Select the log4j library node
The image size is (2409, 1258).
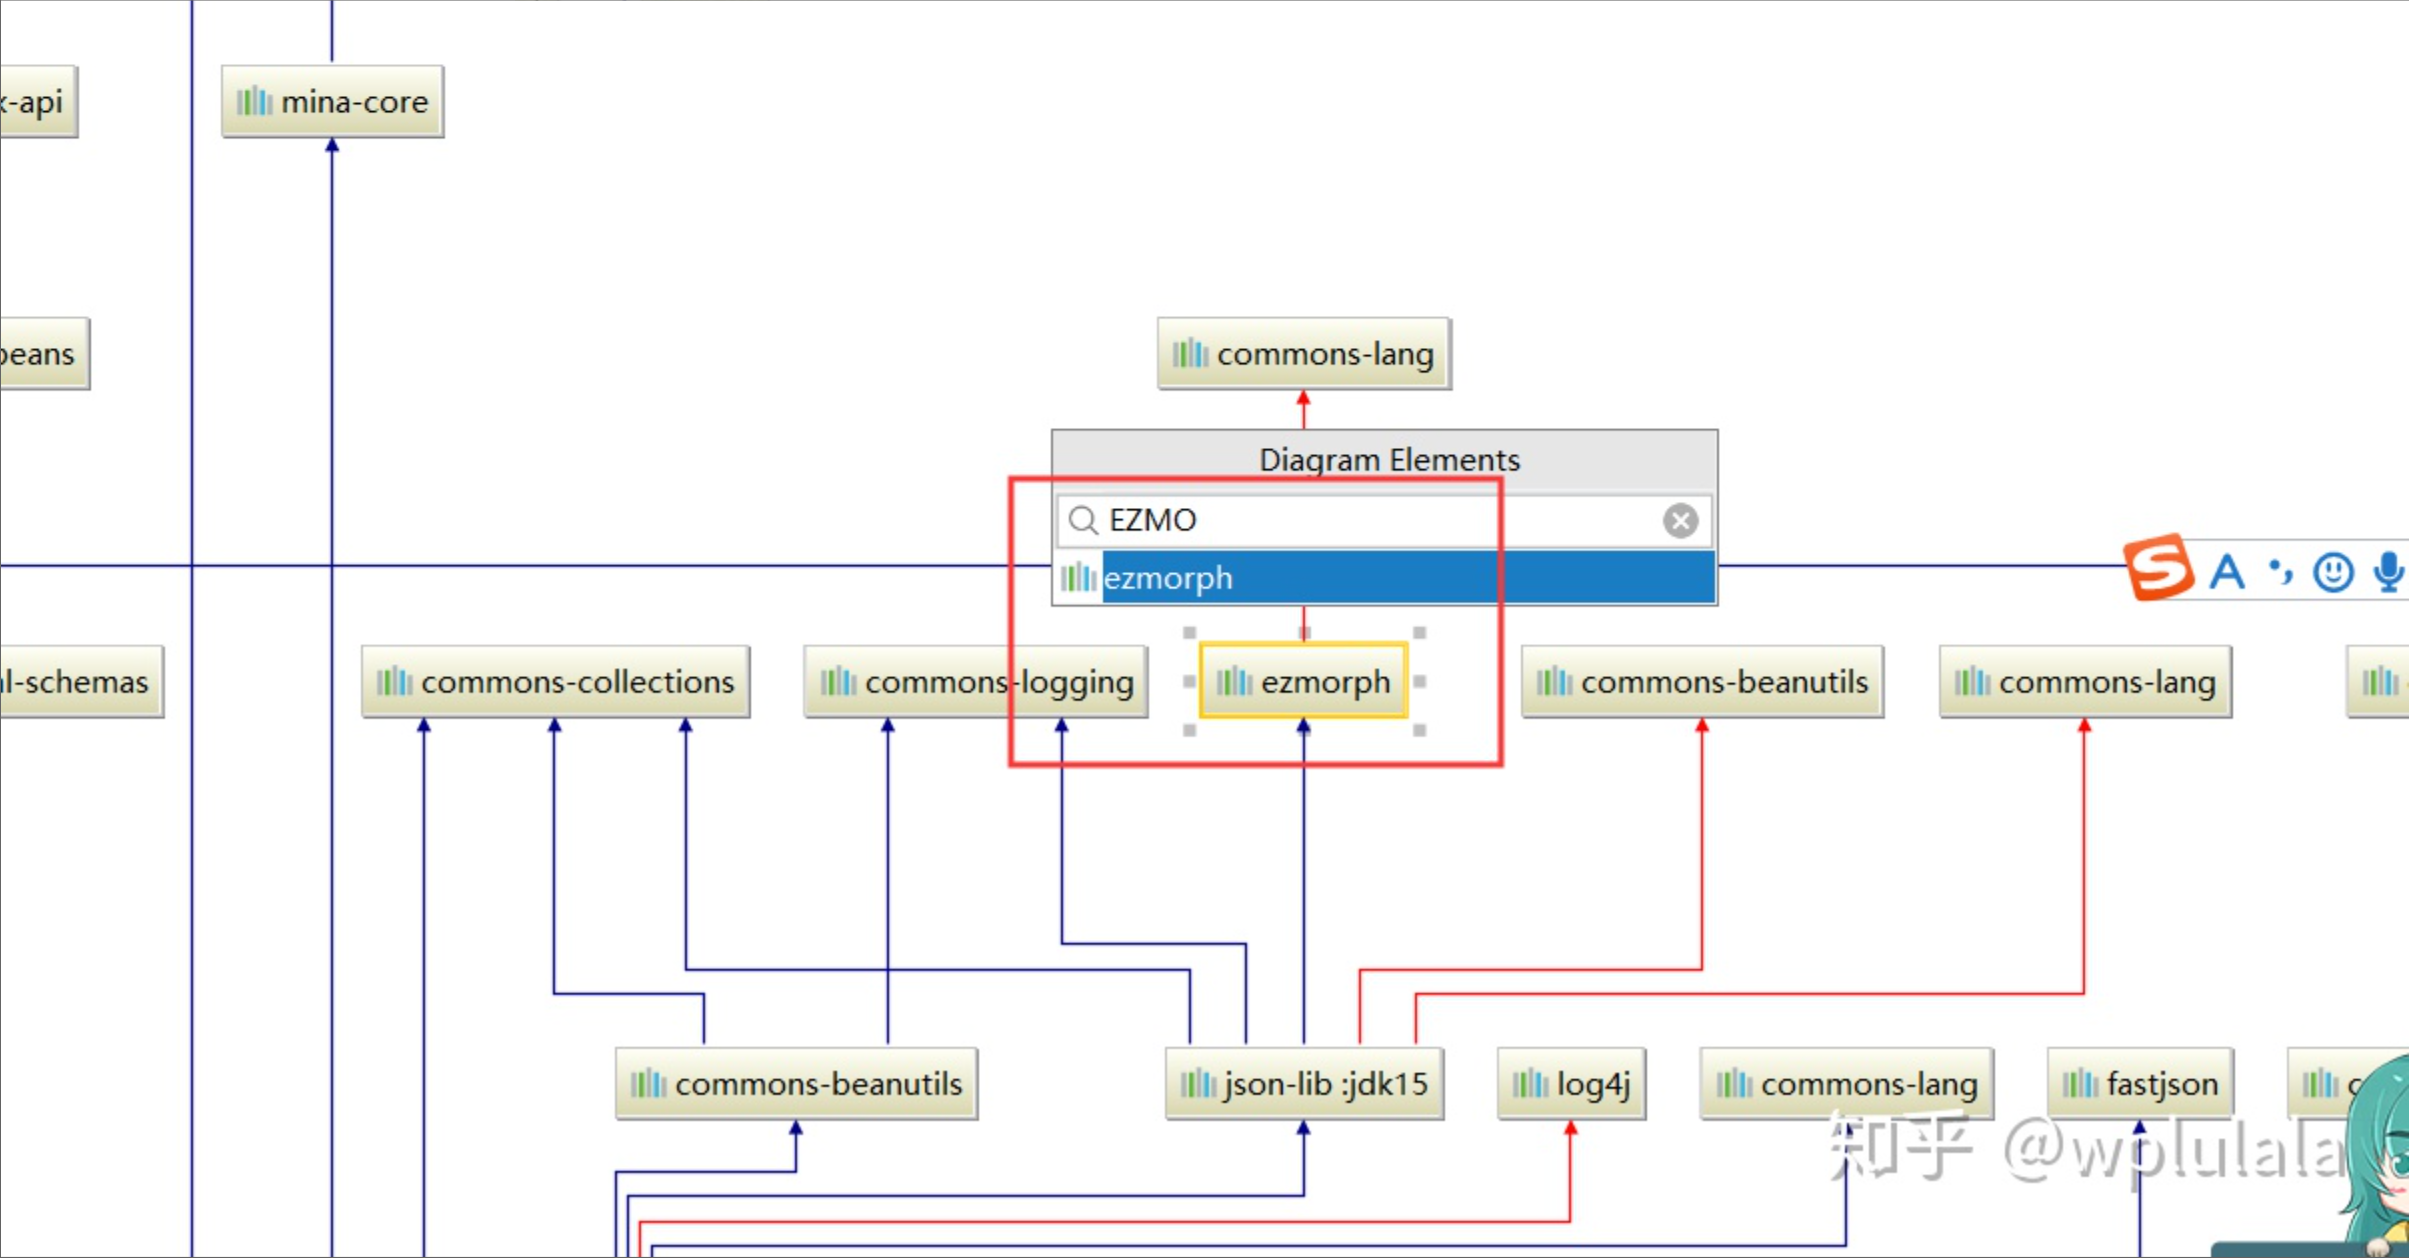[1571, 1084]
